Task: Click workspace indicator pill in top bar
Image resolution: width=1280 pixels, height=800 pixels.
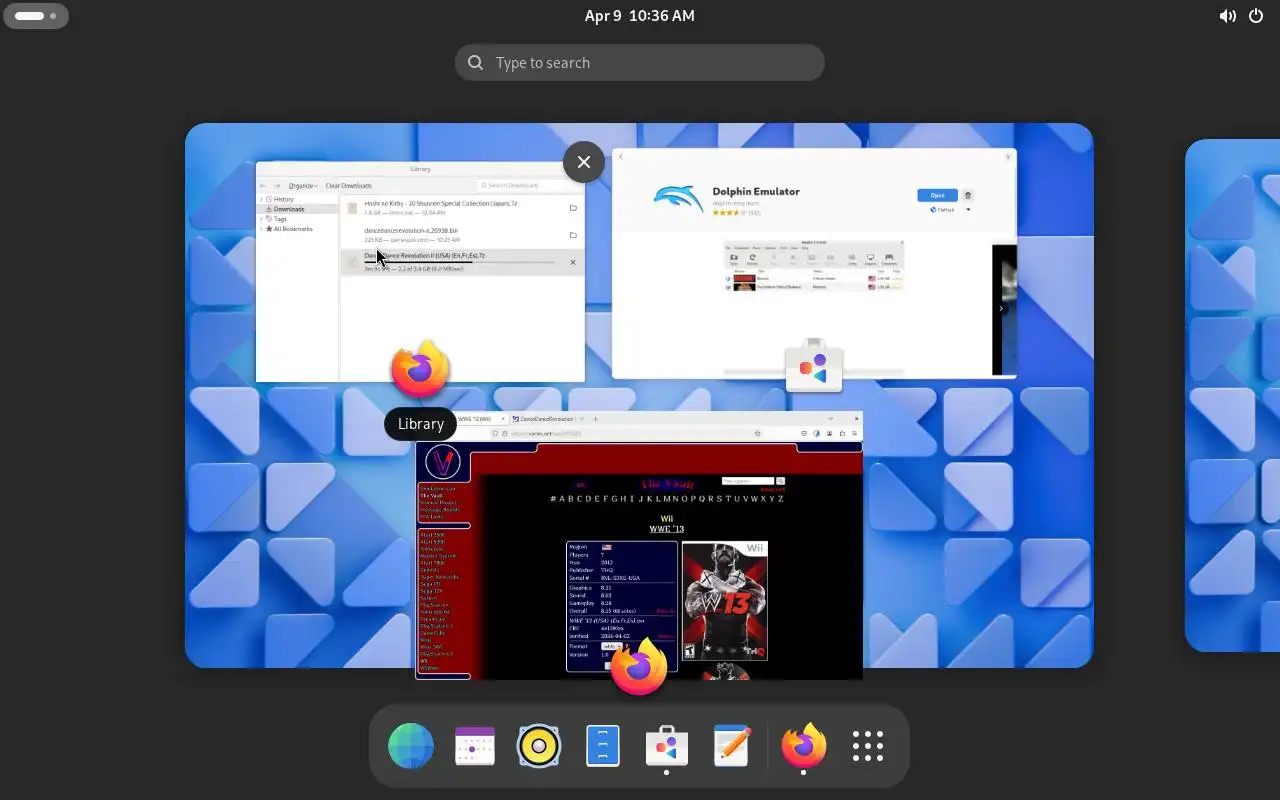Action: [36, 16]
